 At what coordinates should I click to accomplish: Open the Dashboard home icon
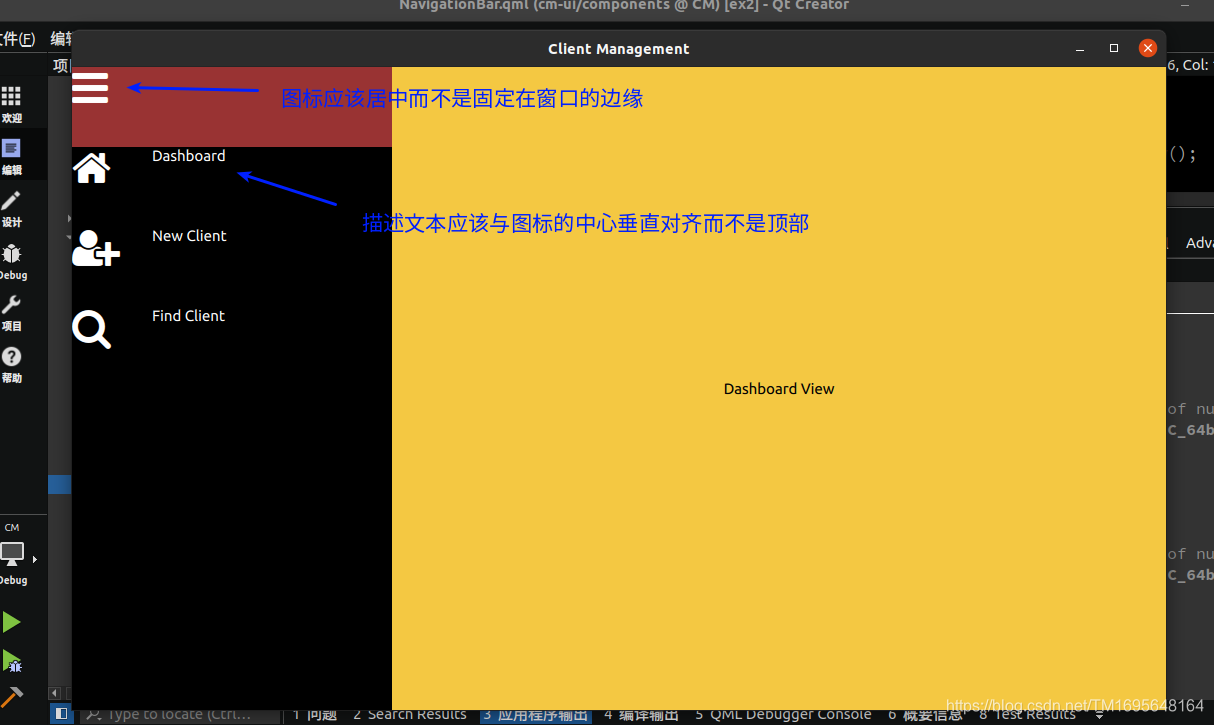point(91,168)
